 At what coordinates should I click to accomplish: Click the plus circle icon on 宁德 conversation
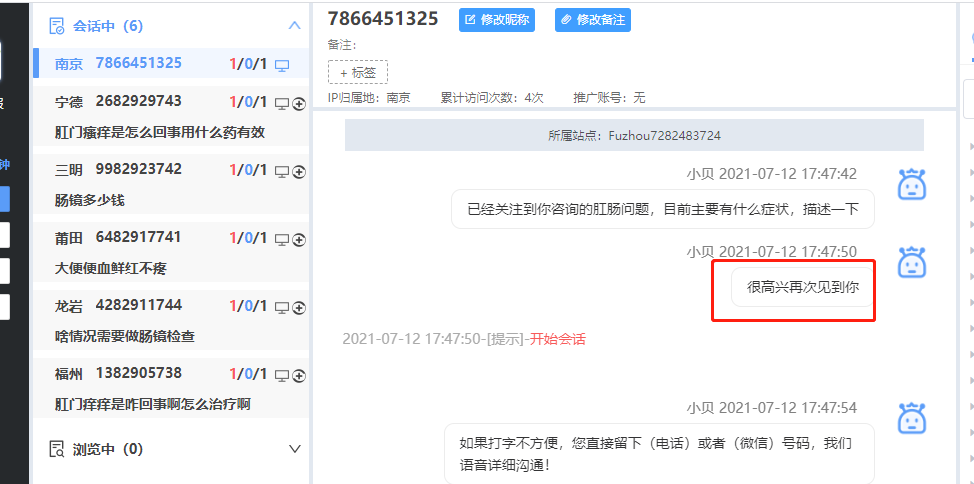tap(299, 104)
